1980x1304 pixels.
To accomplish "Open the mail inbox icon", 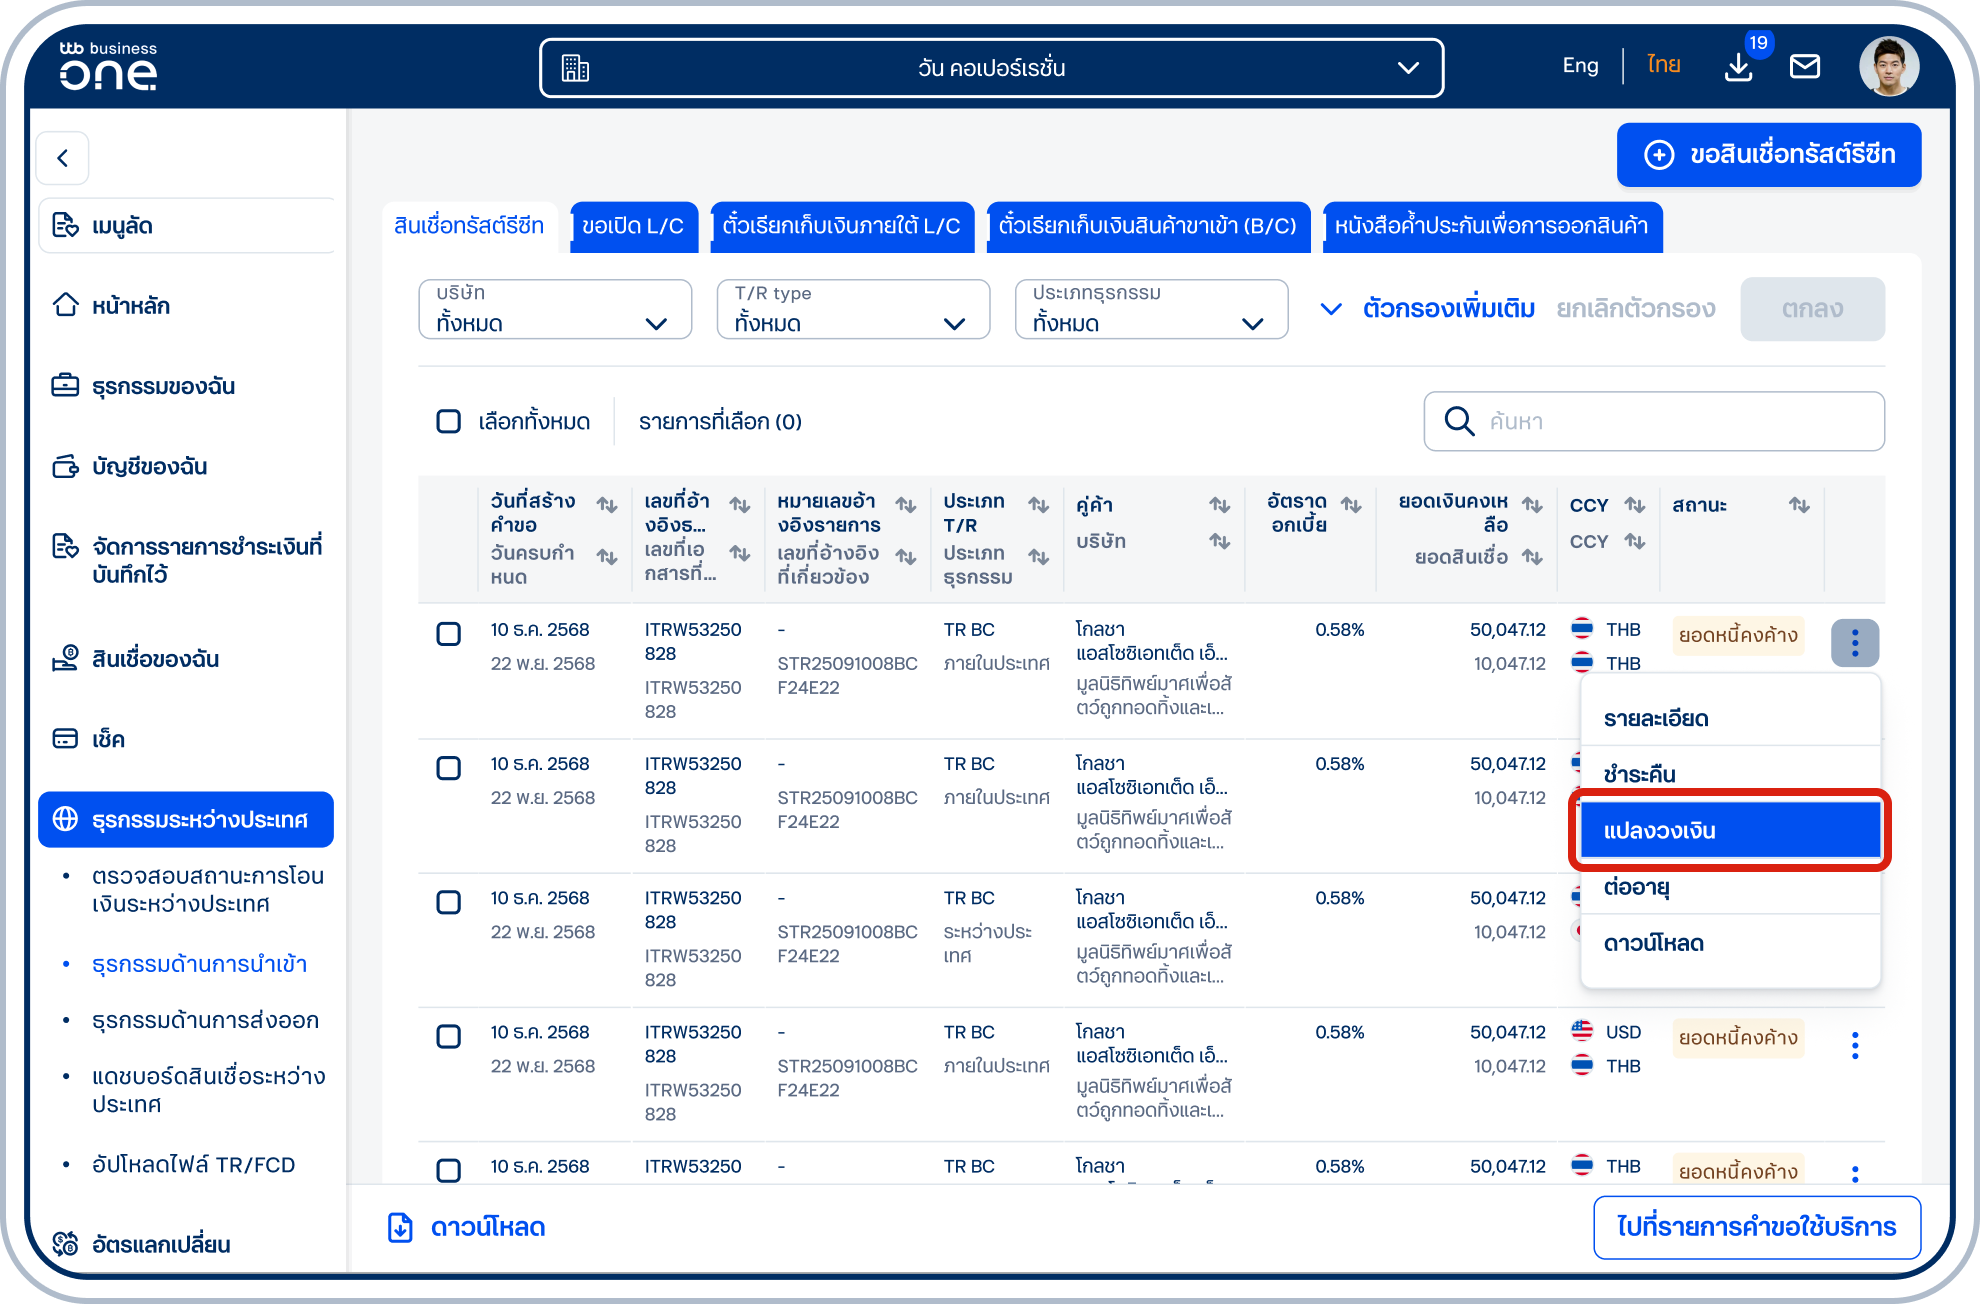I will pos(1804,67).
